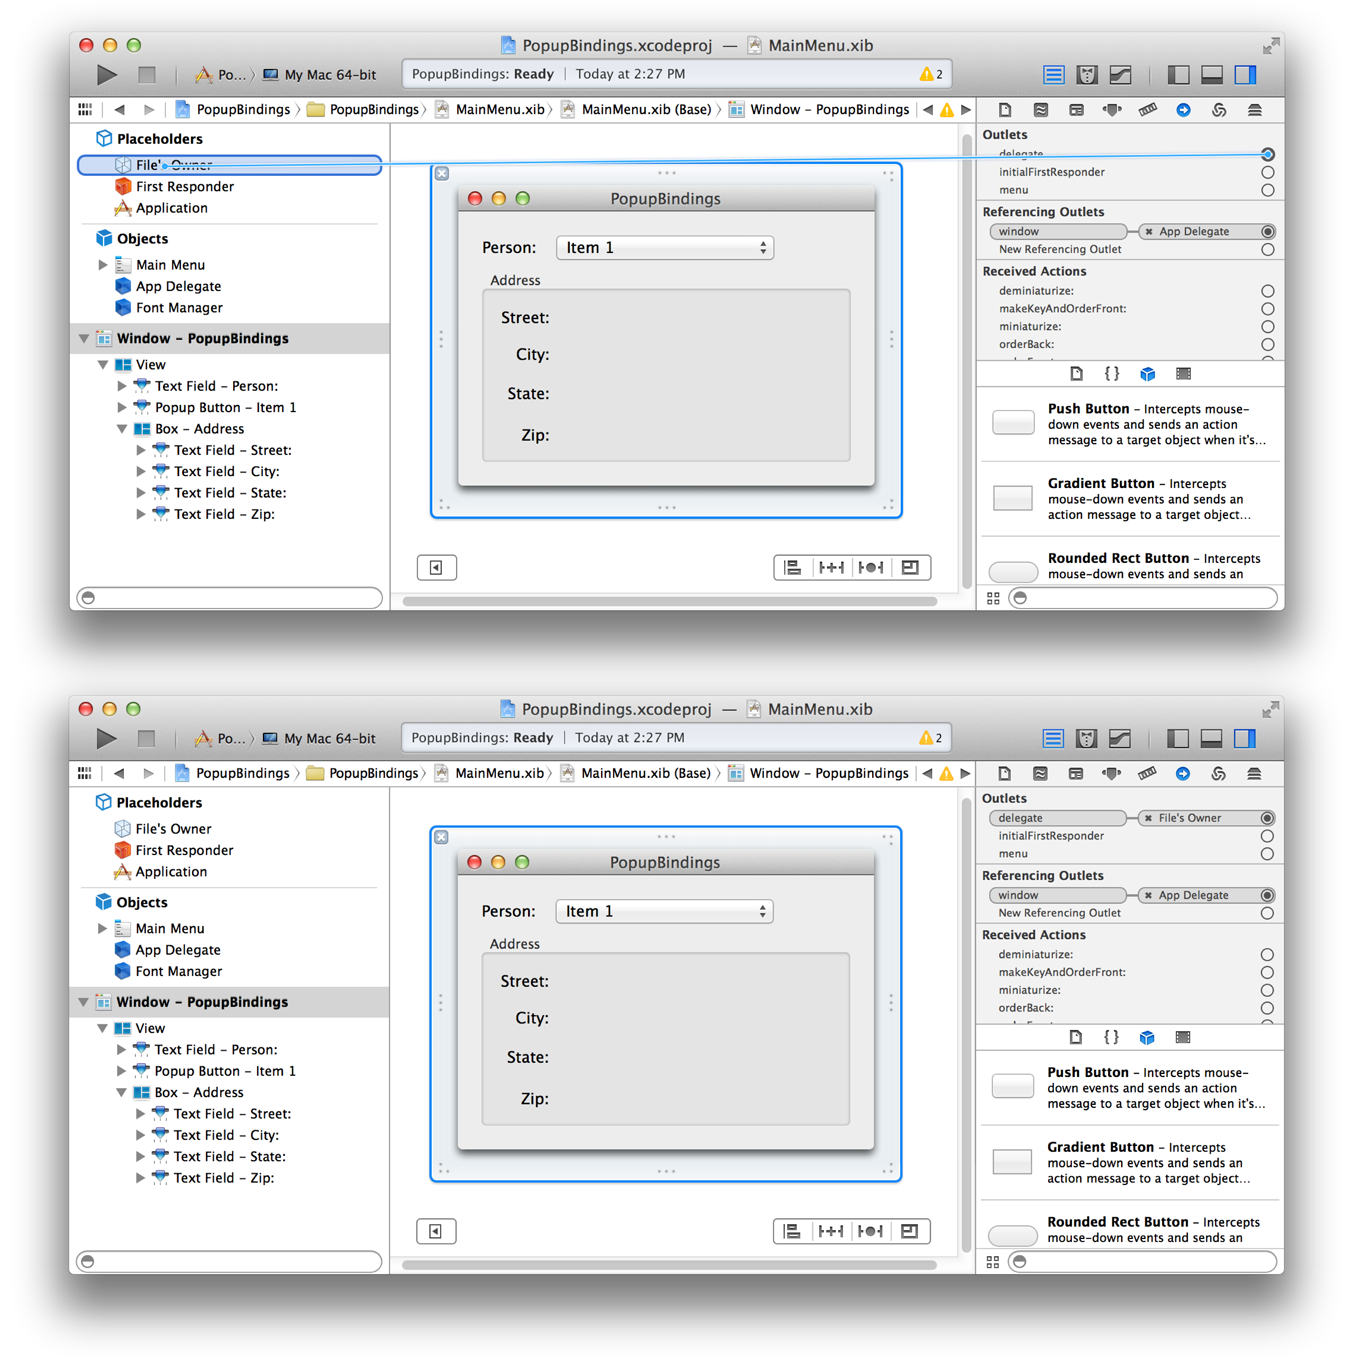Screen dimensions: 1353x1369
Task: Open Pin constraints menu in top window
Action: pyautogui.click(x=832, y=568)
